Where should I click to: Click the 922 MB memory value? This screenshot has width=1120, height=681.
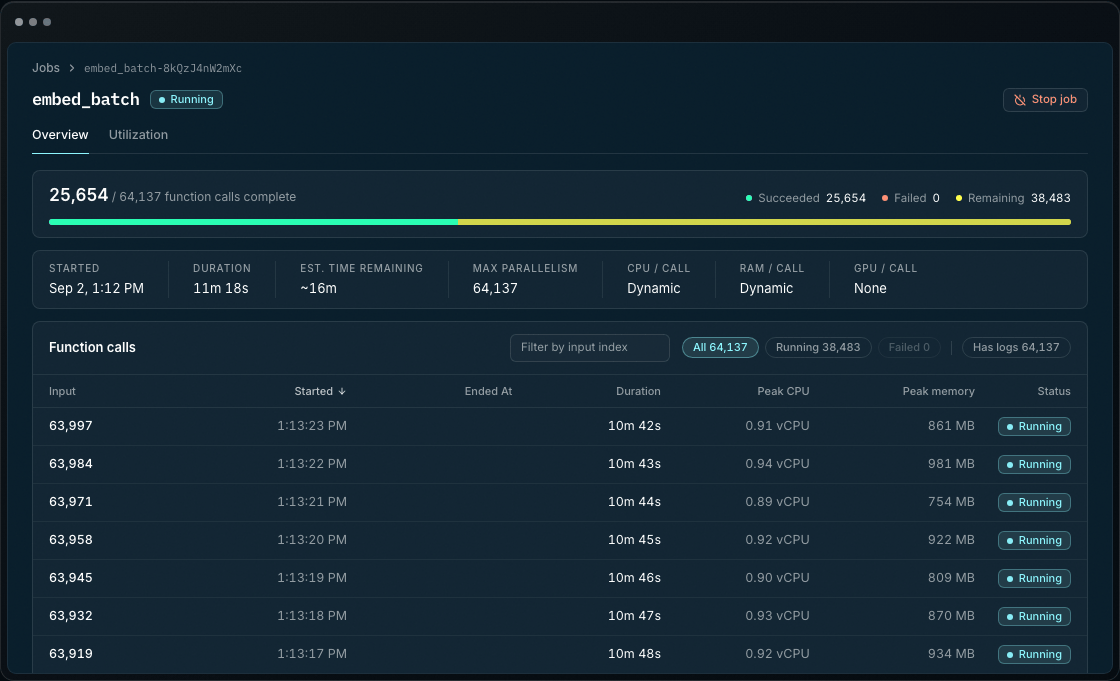coord(951,540)
